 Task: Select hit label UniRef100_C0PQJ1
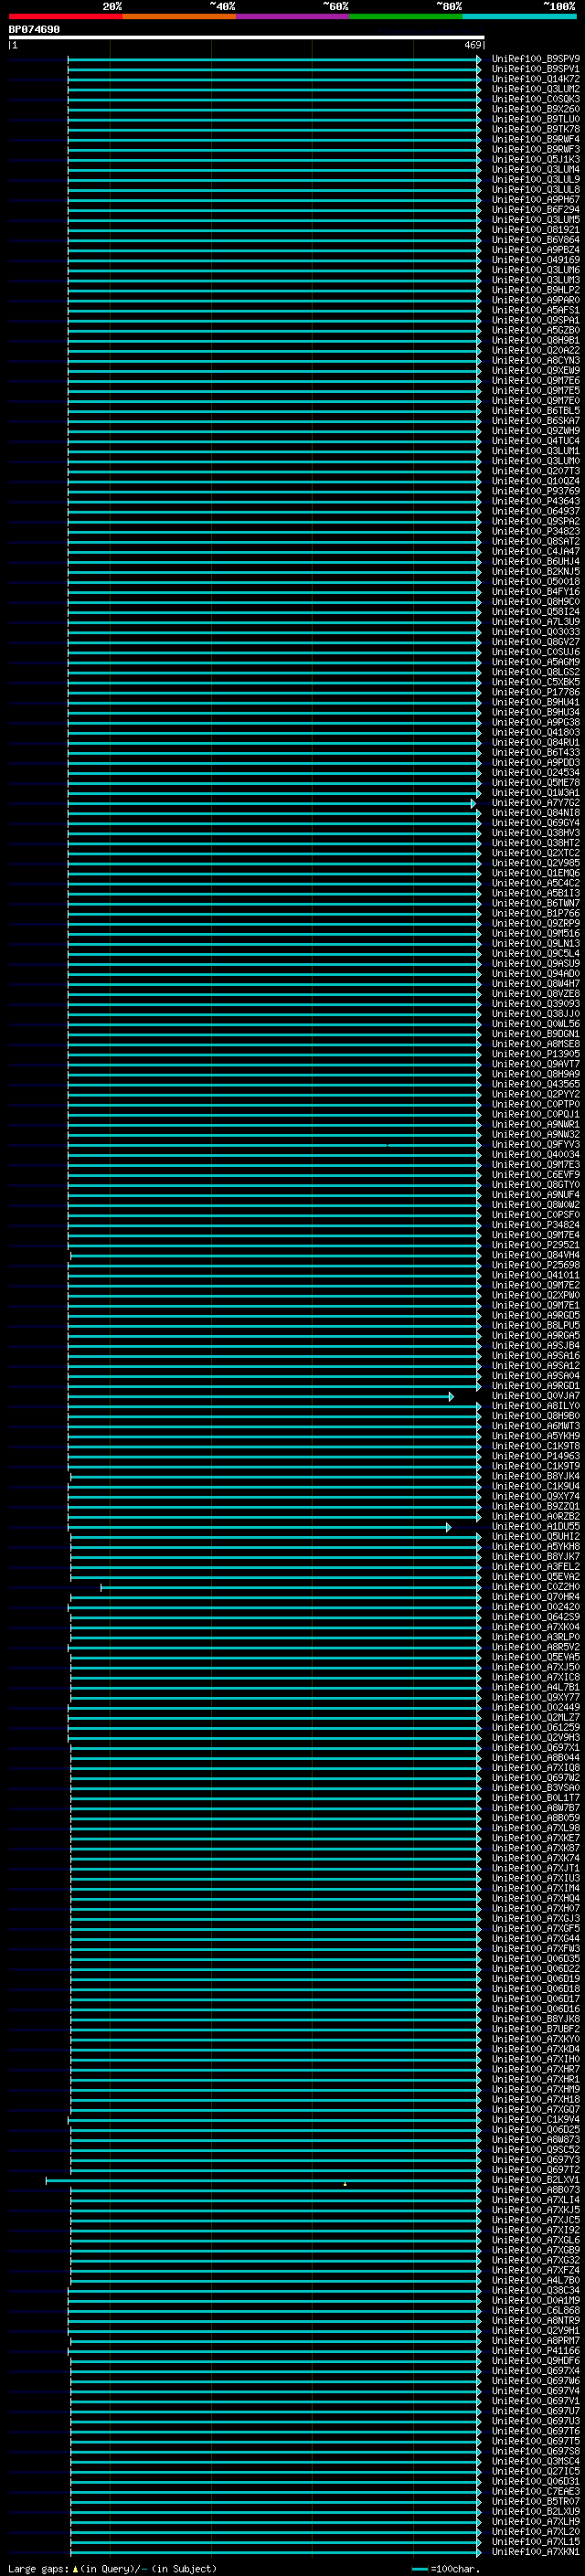[x=536, y=1114]
